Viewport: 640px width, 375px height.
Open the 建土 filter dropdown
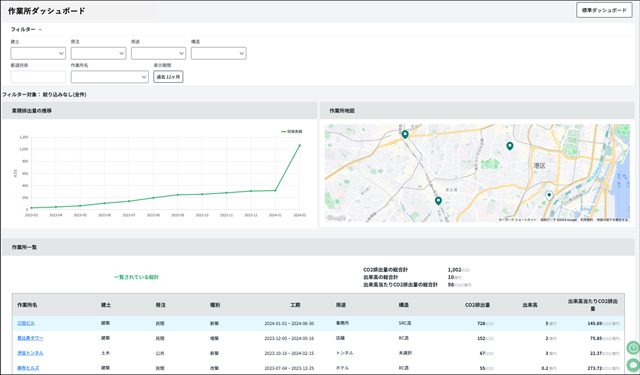[x=38, y=53]
